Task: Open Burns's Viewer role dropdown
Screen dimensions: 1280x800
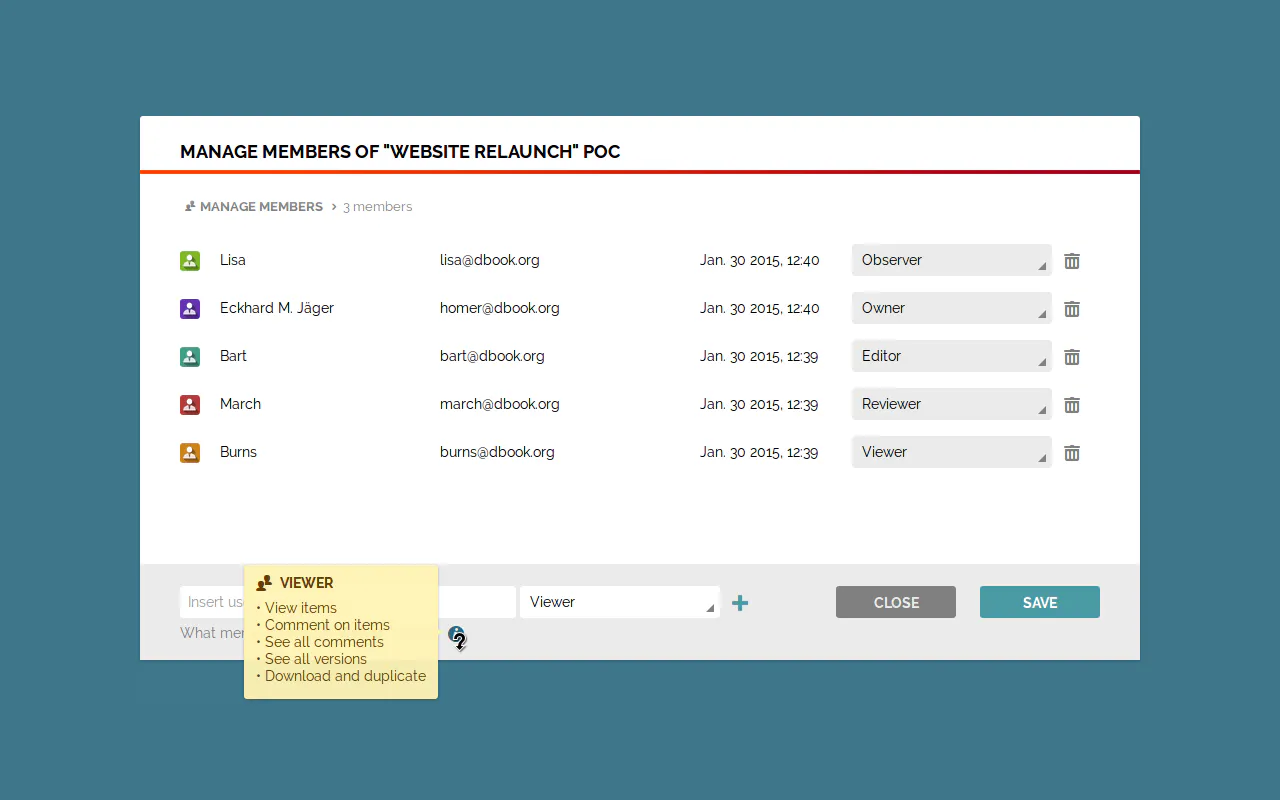Action: [x=952, y=452]
